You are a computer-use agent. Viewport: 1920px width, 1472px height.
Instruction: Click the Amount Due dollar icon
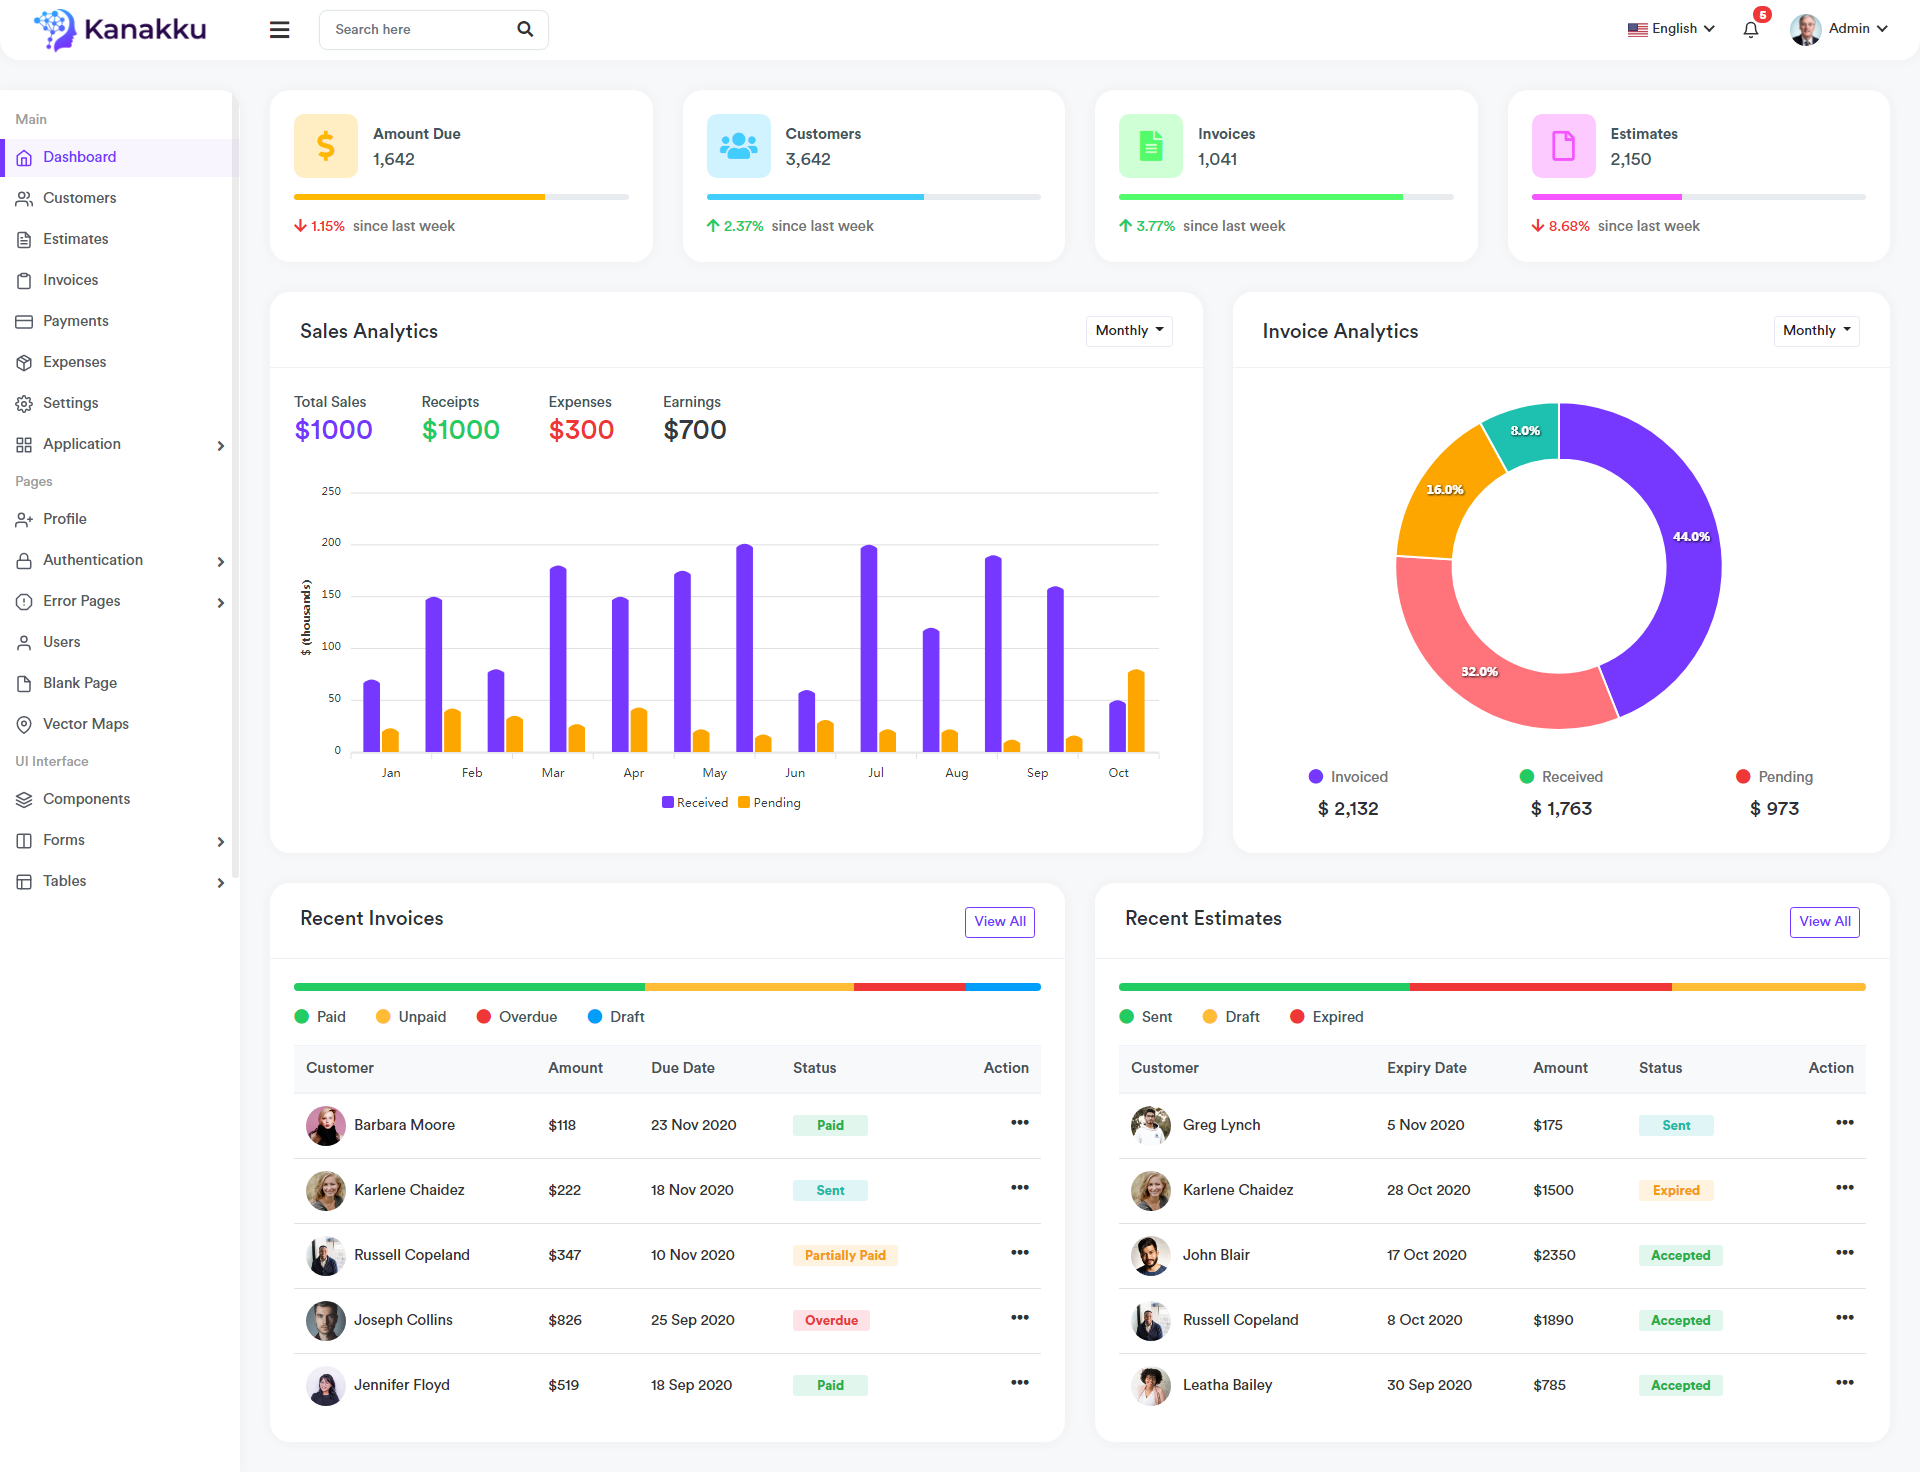click(325, 146)
